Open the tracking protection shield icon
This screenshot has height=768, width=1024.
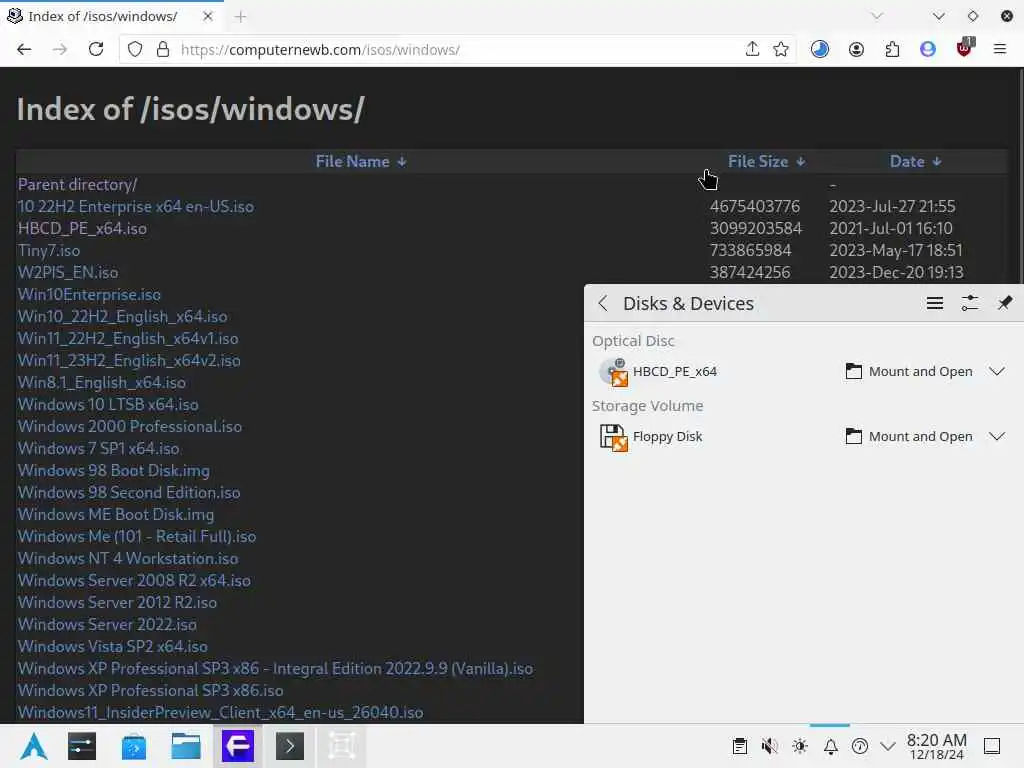135,50
